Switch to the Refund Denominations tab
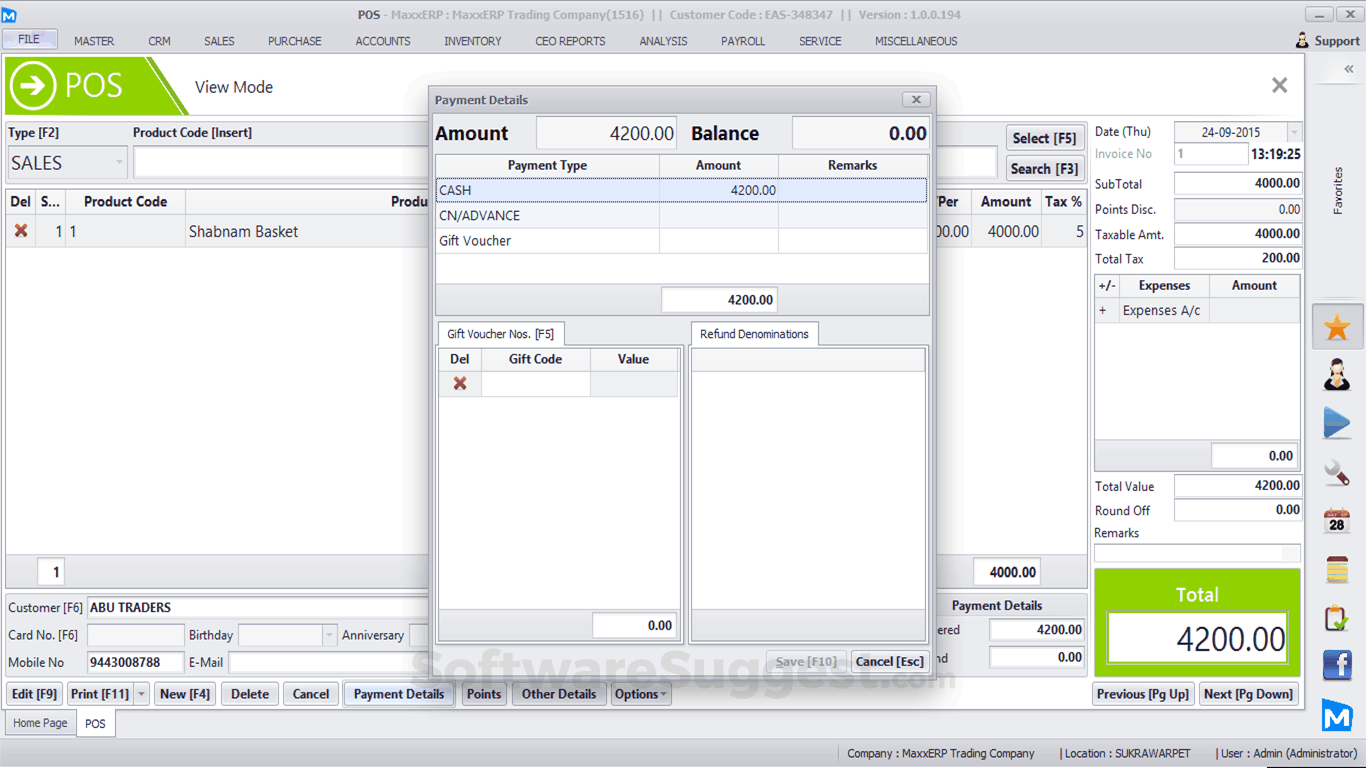This screenshot has height=768, width=1366. (x=754, y=333)
